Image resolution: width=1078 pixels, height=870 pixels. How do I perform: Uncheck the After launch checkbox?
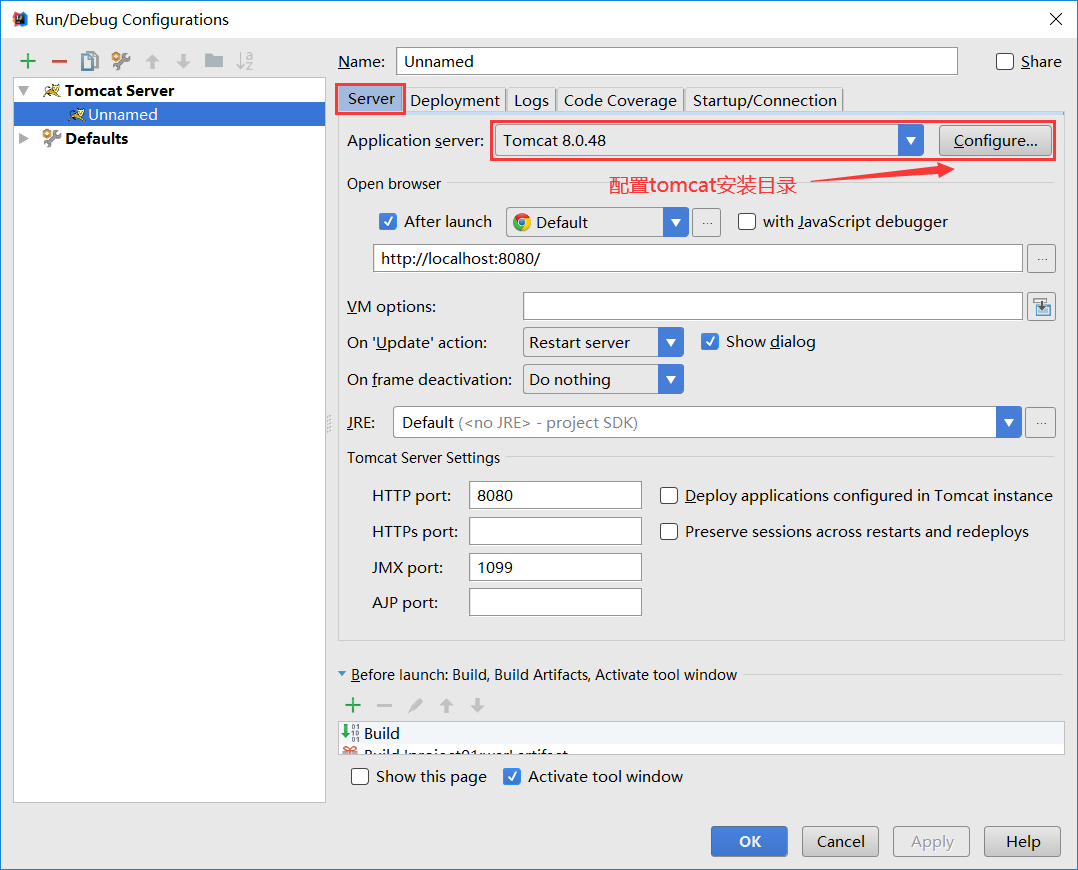tap(388, 221)
